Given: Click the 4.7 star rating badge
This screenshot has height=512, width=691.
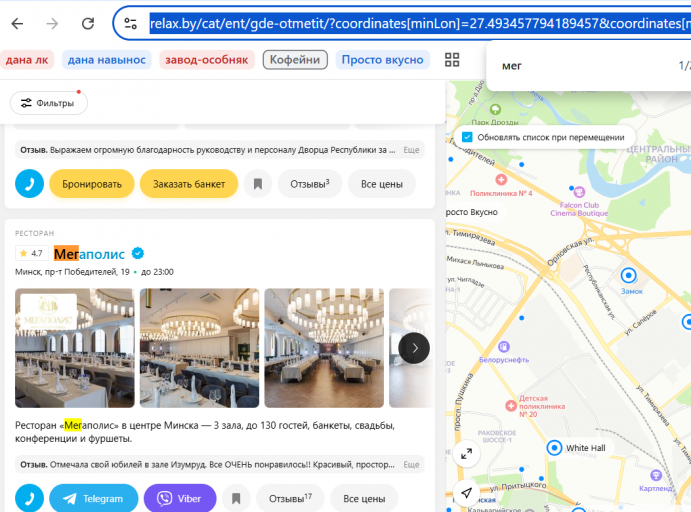Looking at the screenshot, I should click(31, 253).
